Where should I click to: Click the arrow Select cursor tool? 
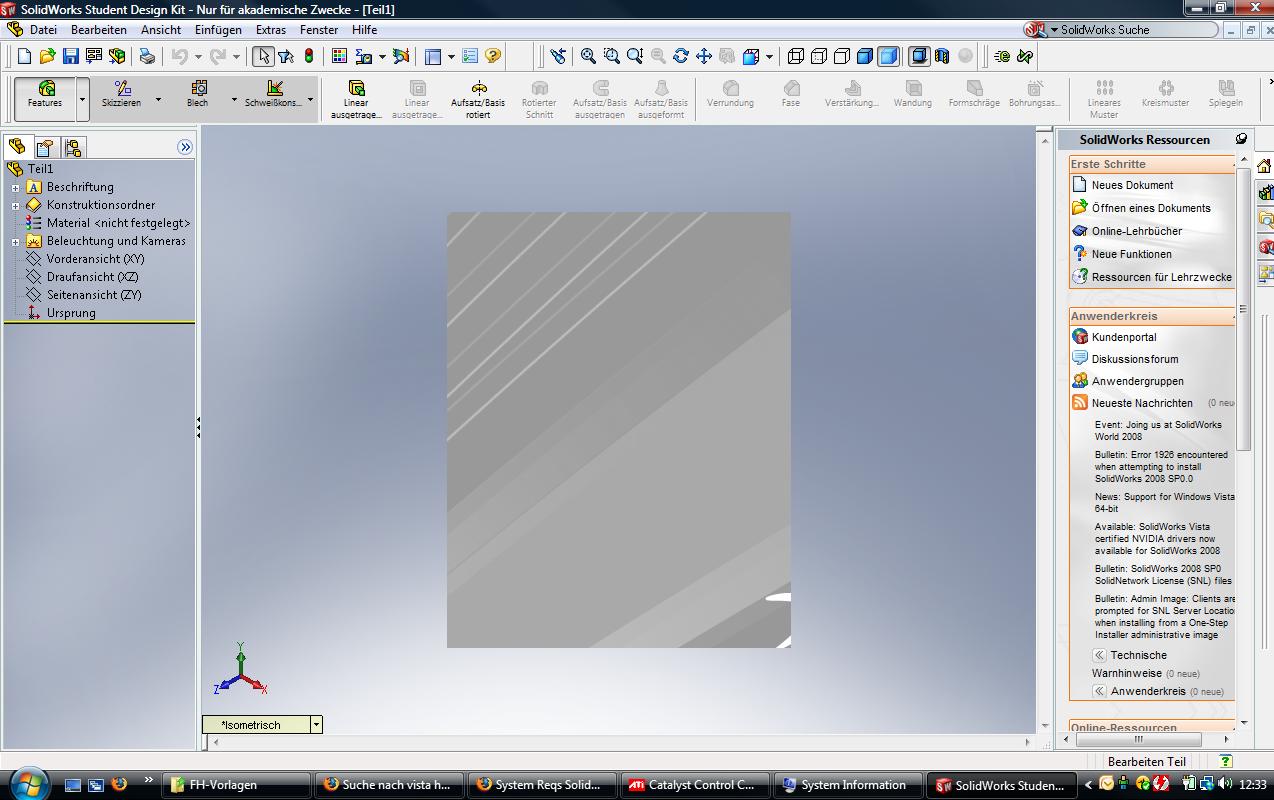[263, 57]
